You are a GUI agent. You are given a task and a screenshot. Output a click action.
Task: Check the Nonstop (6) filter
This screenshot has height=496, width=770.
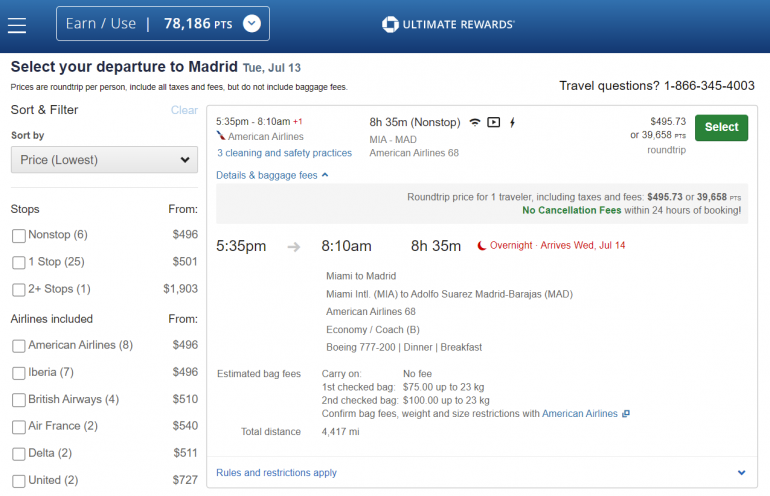click(x=19, y=235)
